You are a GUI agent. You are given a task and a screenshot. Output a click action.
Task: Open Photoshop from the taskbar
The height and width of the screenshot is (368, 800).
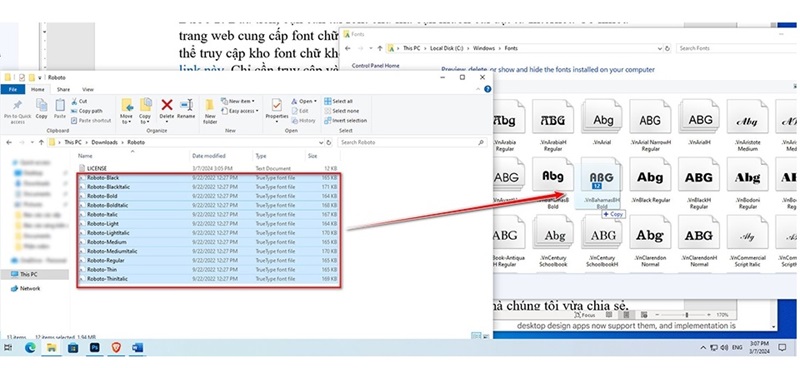[94, 348]
